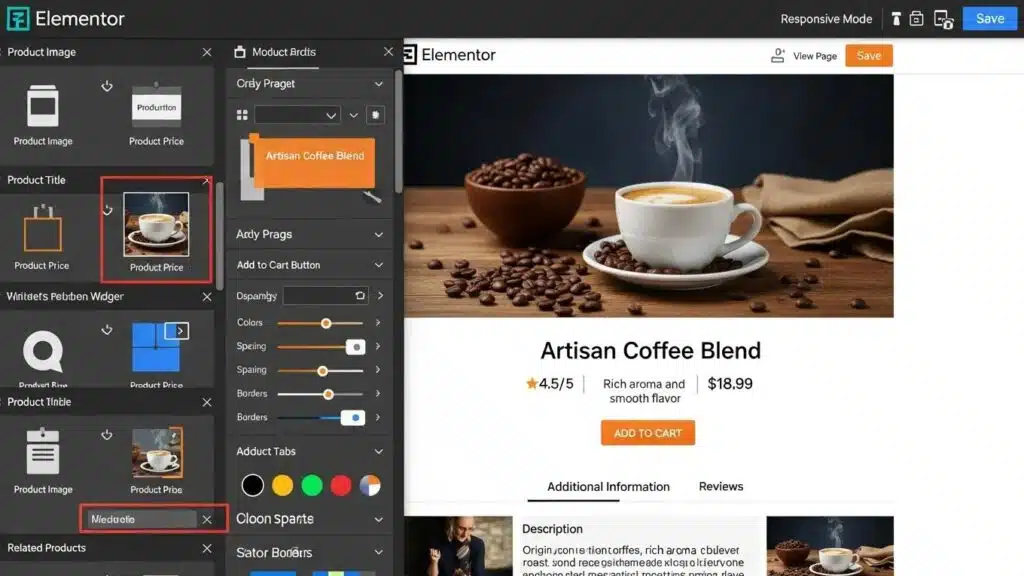Screen dimensions: 1024x576
Task: Switch to the Reviews tab
Action: coord(721,487)
